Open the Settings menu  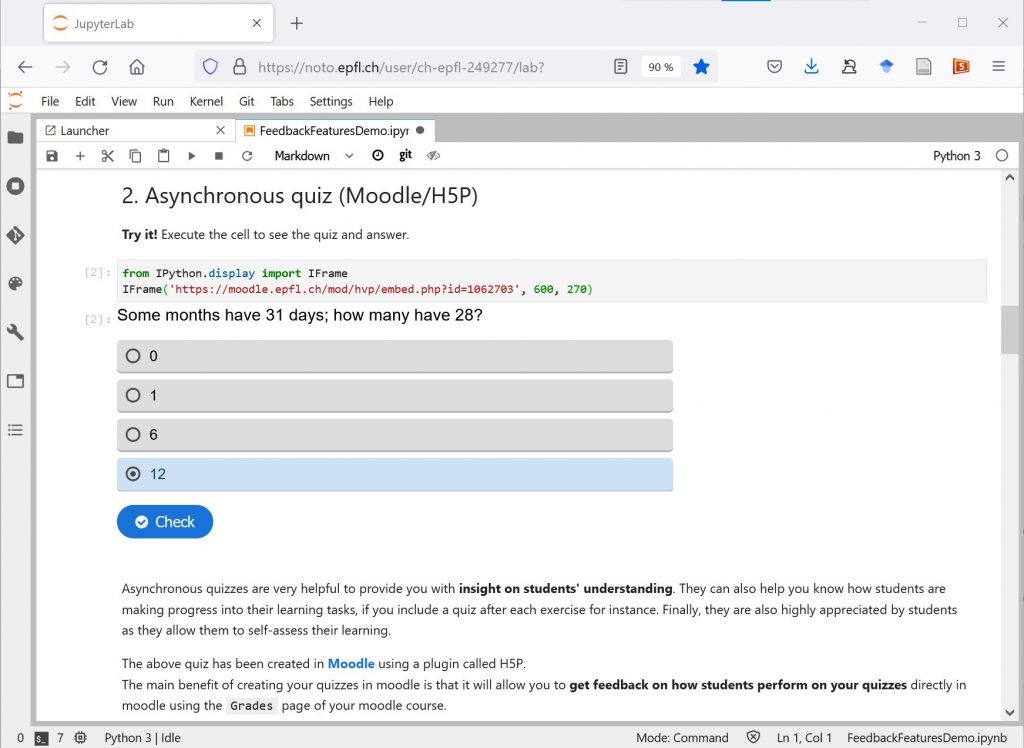[330, 101]
